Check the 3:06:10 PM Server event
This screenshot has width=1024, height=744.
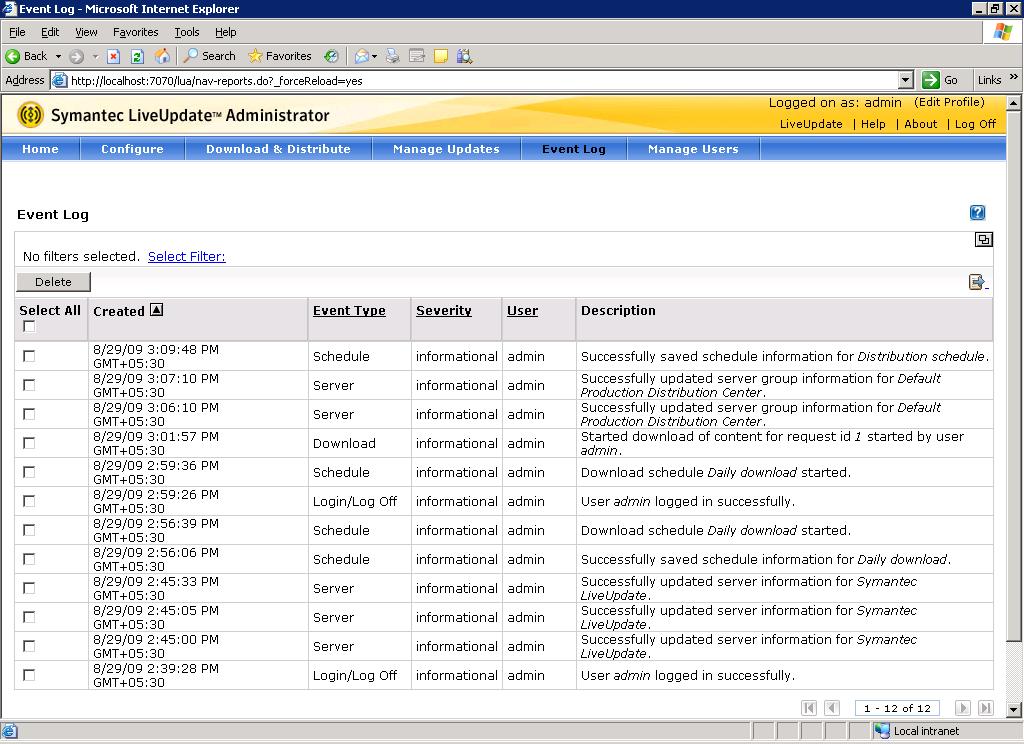[x=29, y=414]
